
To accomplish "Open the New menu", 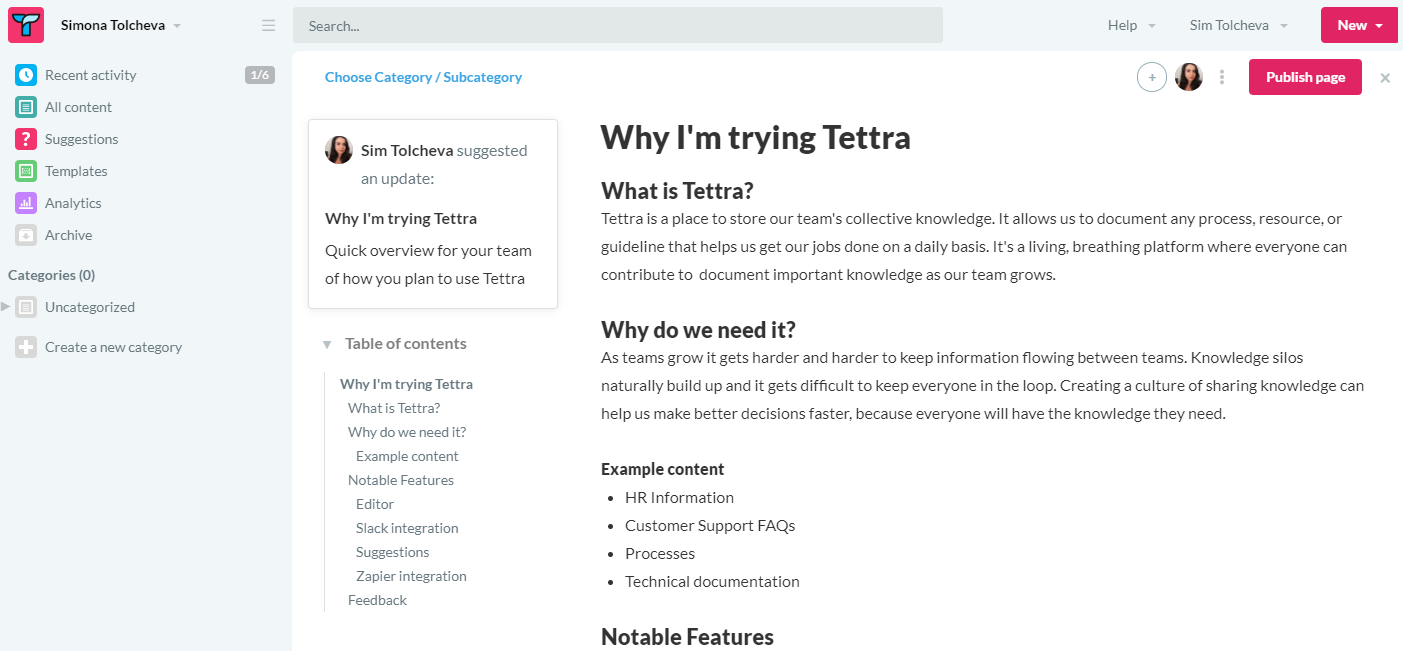I will 1359,25.
